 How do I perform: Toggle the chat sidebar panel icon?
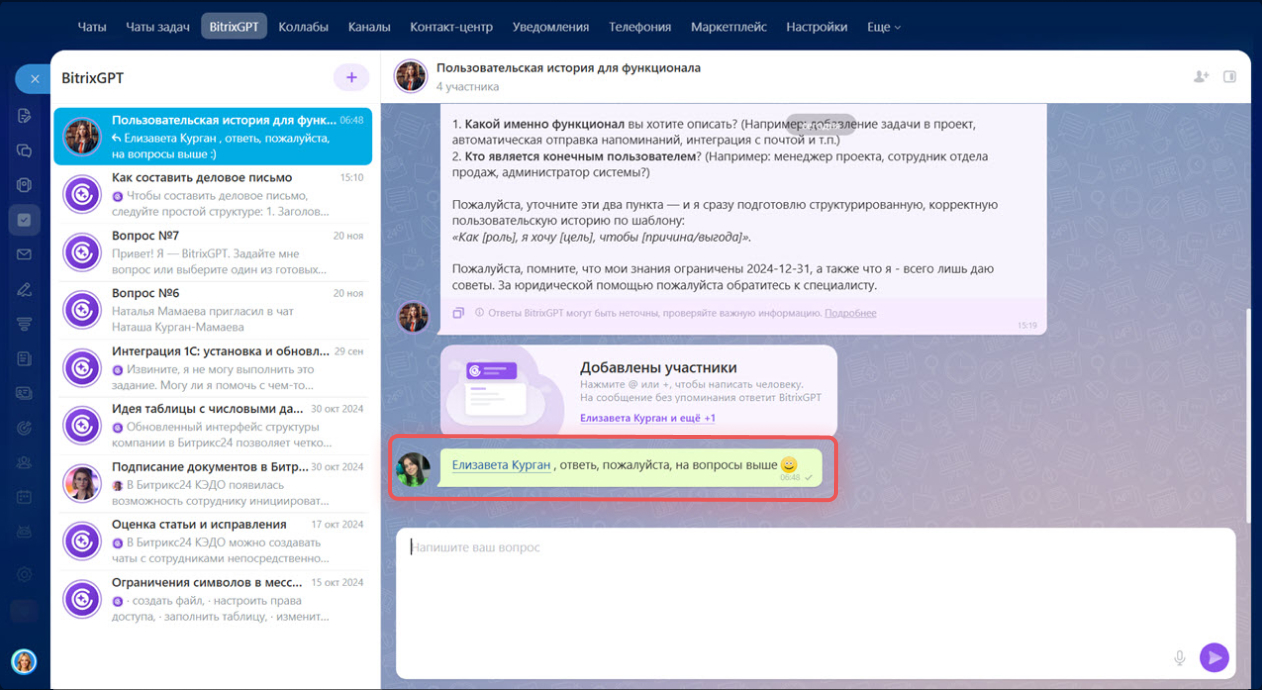pos(1230,76)
